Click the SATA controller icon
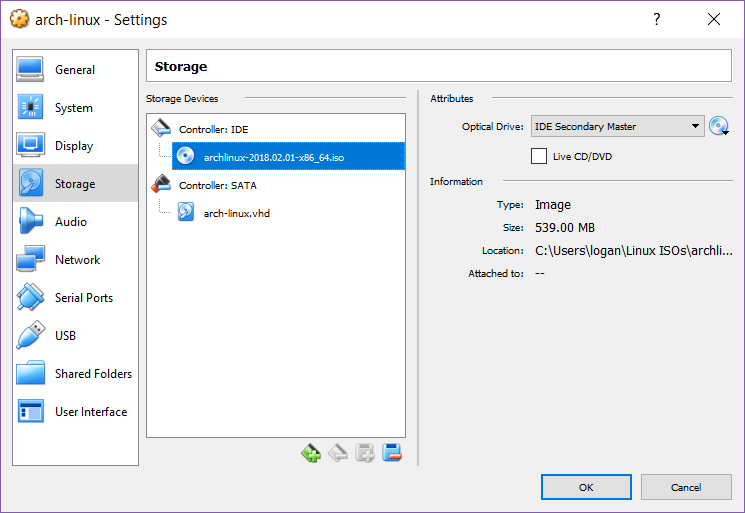 point(161,184)
